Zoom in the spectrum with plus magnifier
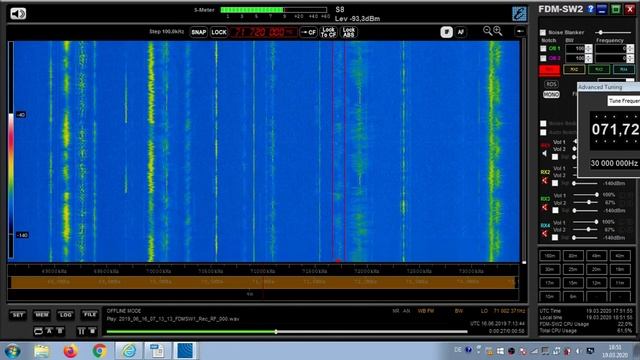The width and height of the screenshot is (640, 360). point(498,31)
